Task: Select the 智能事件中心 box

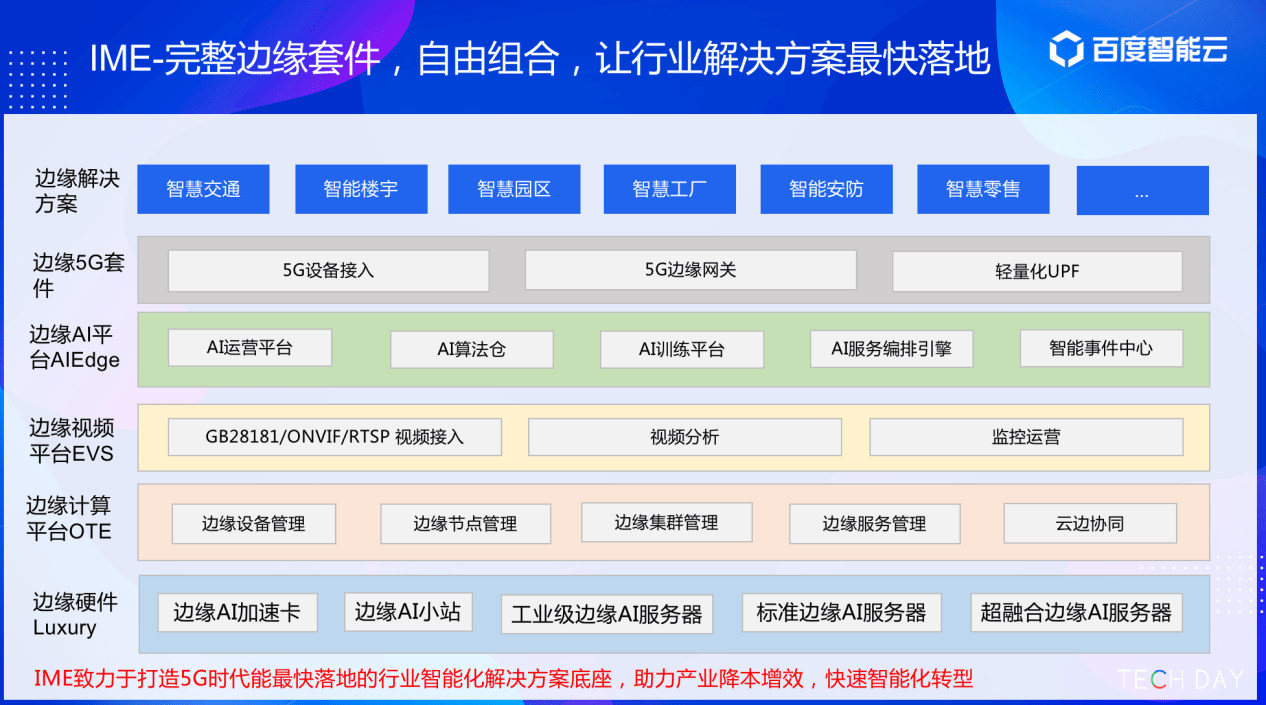Action: 1101,348
